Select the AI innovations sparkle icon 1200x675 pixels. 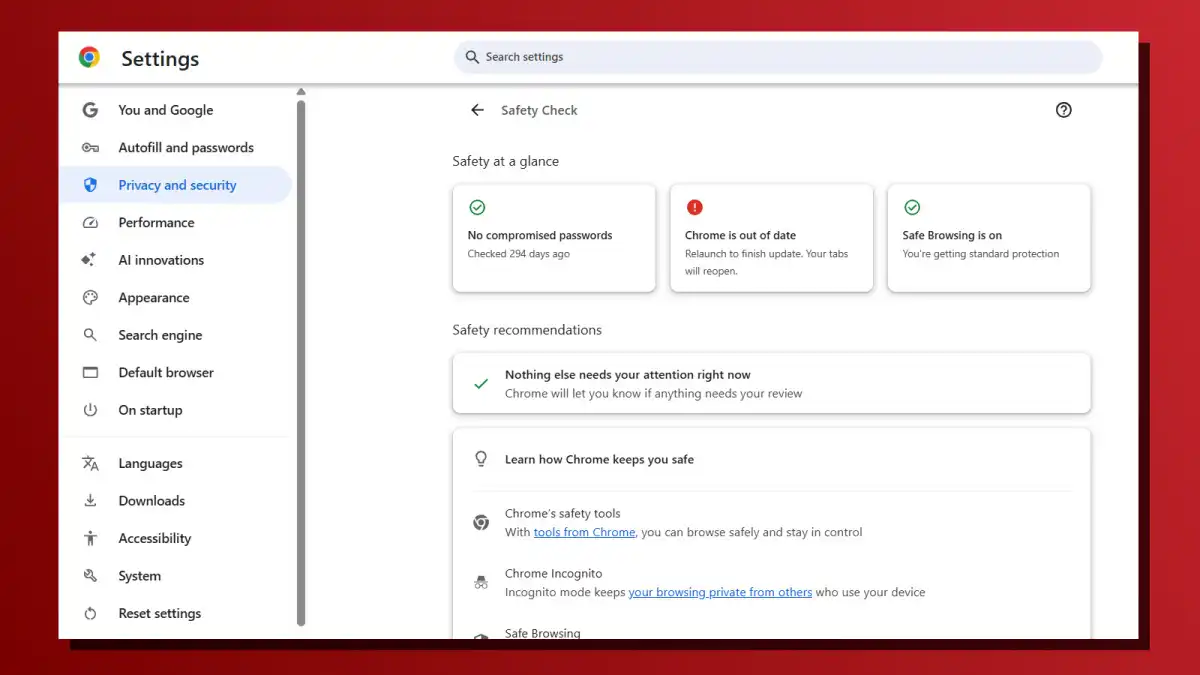(x=90, y=259)
